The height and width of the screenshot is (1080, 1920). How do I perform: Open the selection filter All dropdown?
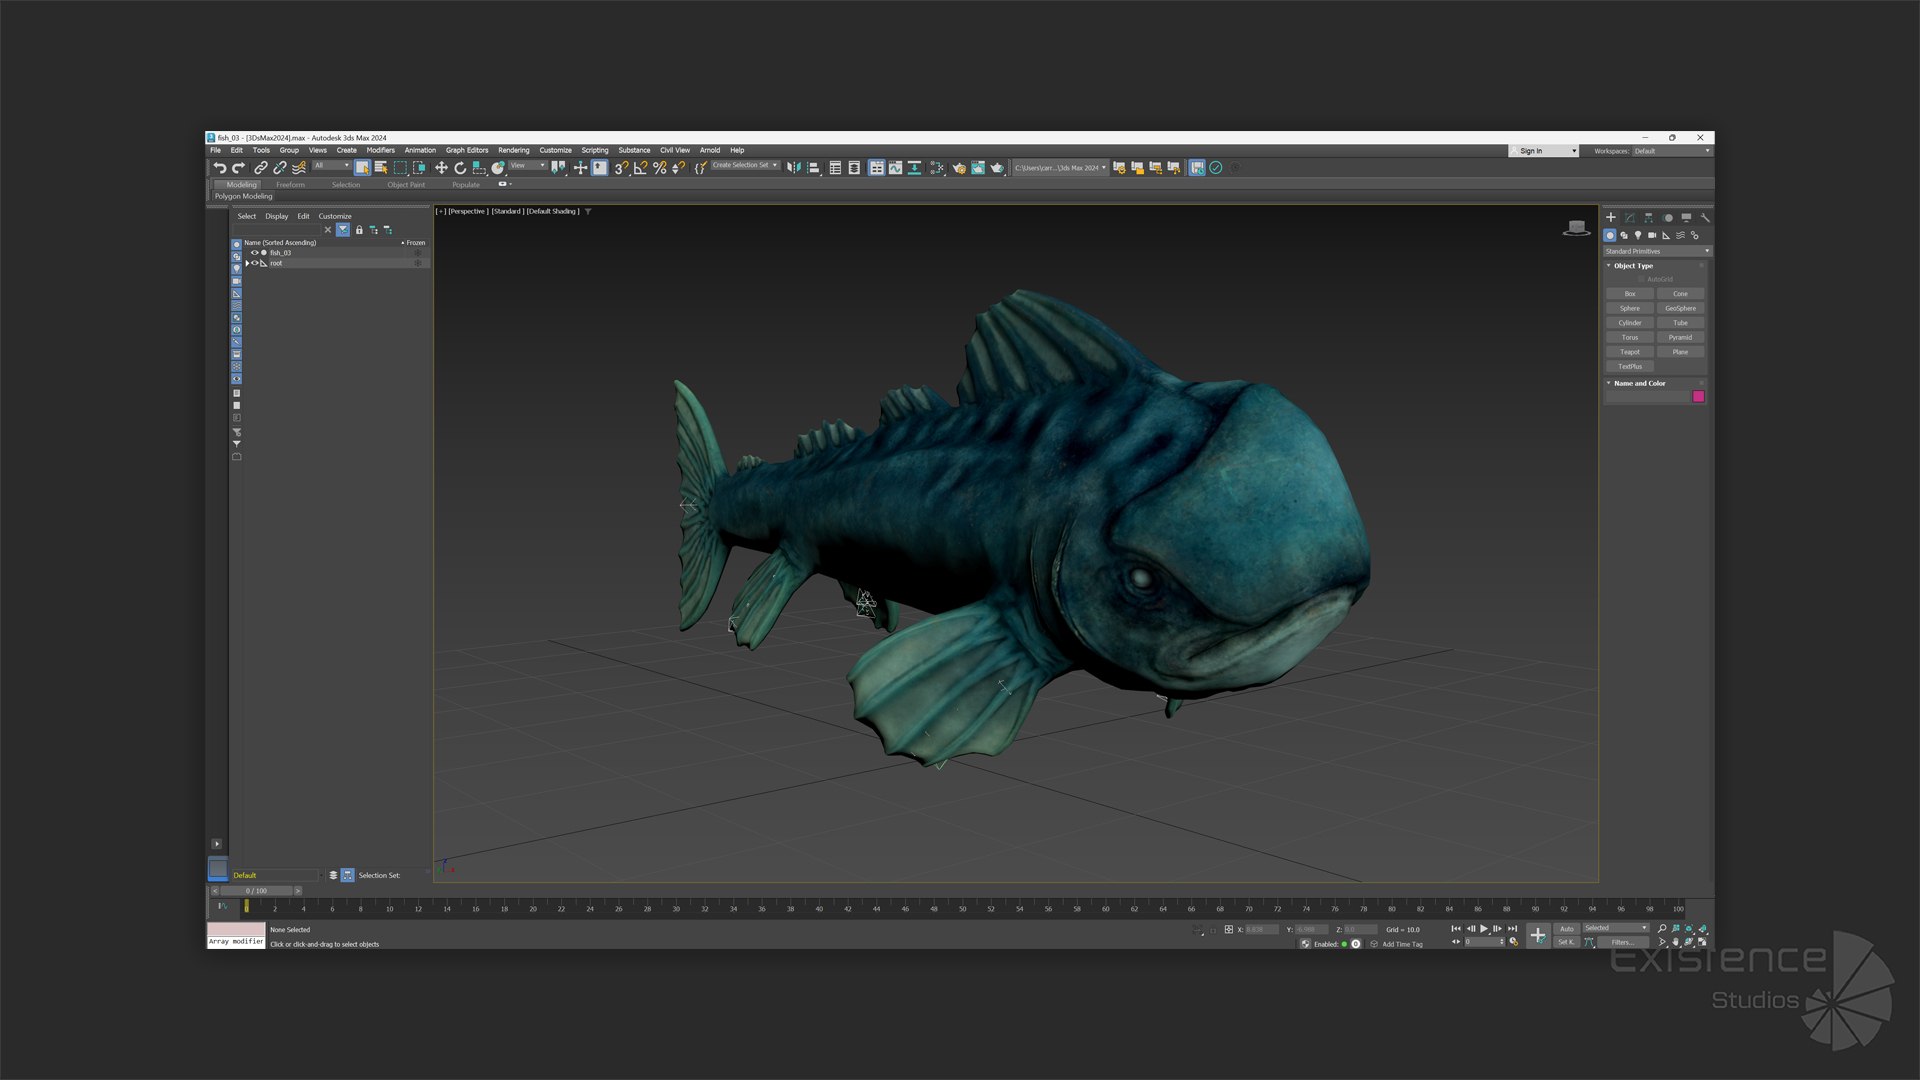point(331,165)
